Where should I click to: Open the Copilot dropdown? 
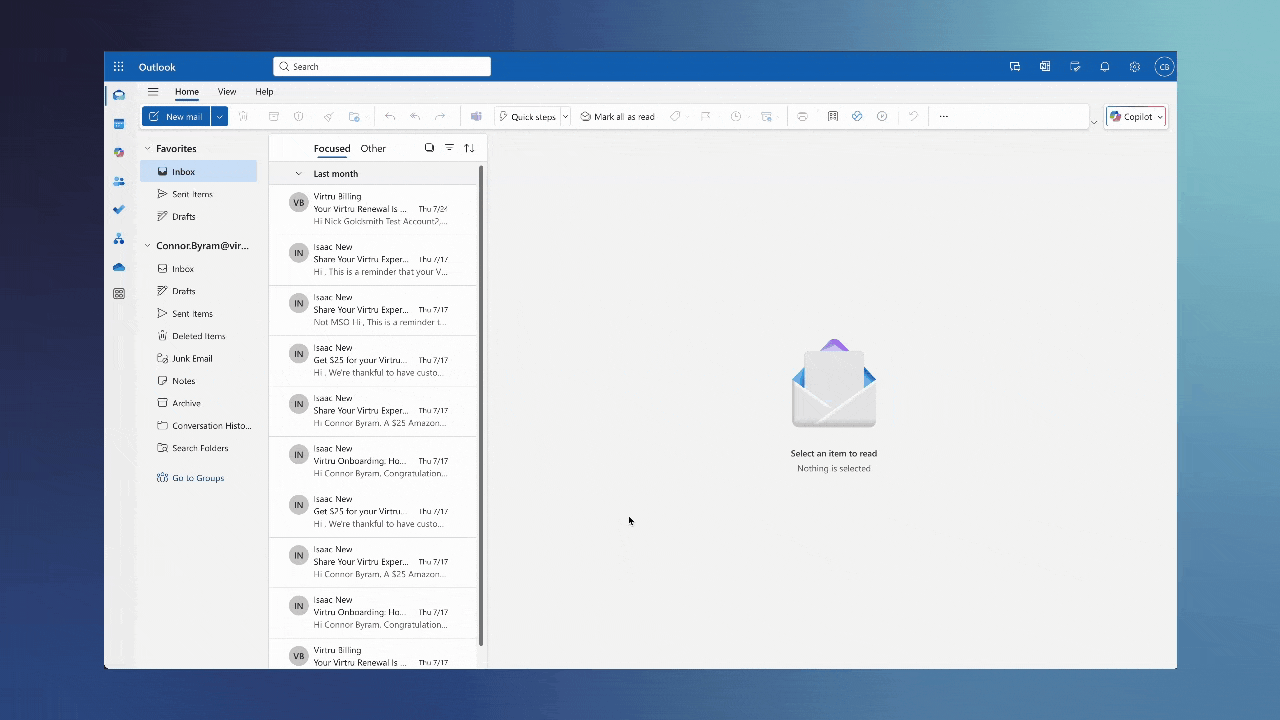1160,117
